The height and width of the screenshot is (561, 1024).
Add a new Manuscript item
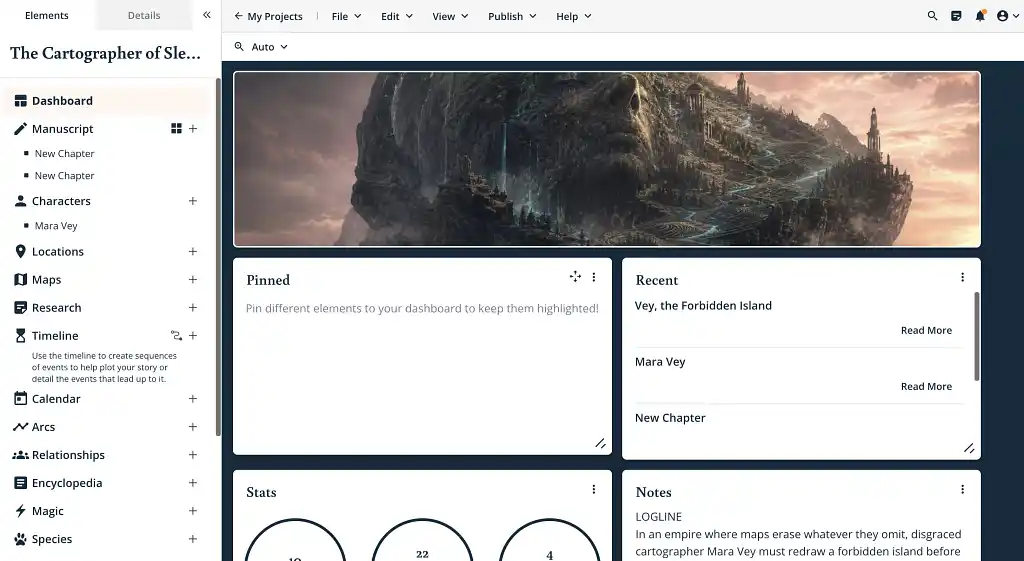click(193, 129)
